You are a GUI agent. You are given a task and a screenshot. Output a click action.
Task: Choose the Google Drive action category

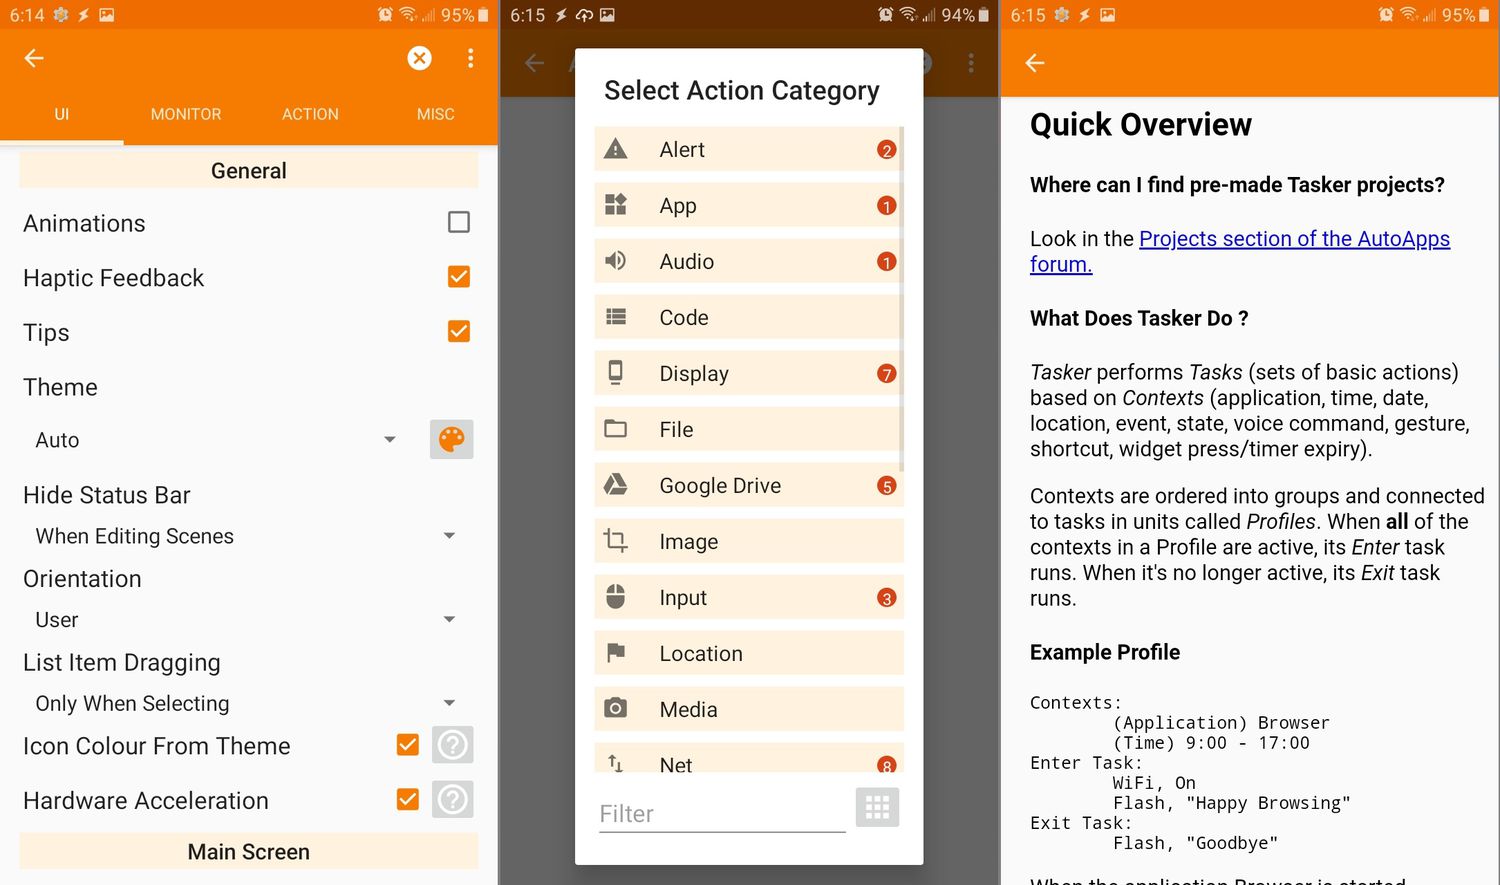[749, 485]
